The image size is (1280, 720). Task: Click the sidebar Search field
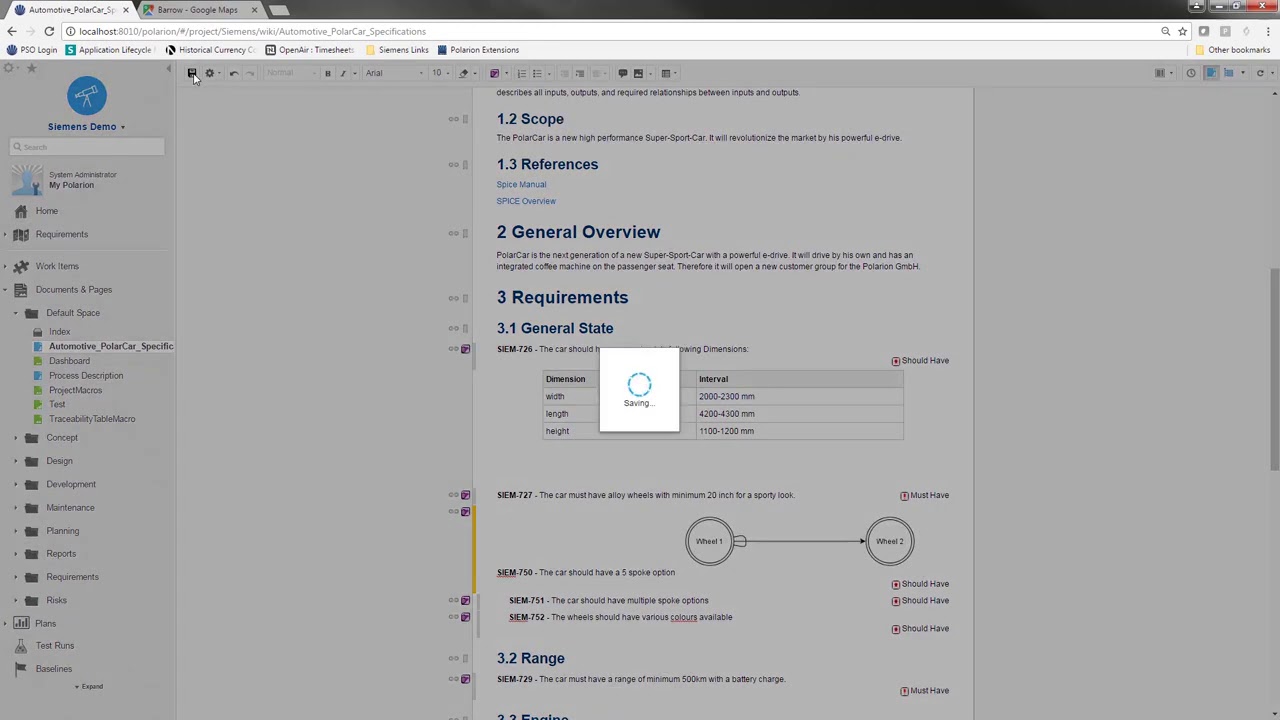[x=87, y=147]
